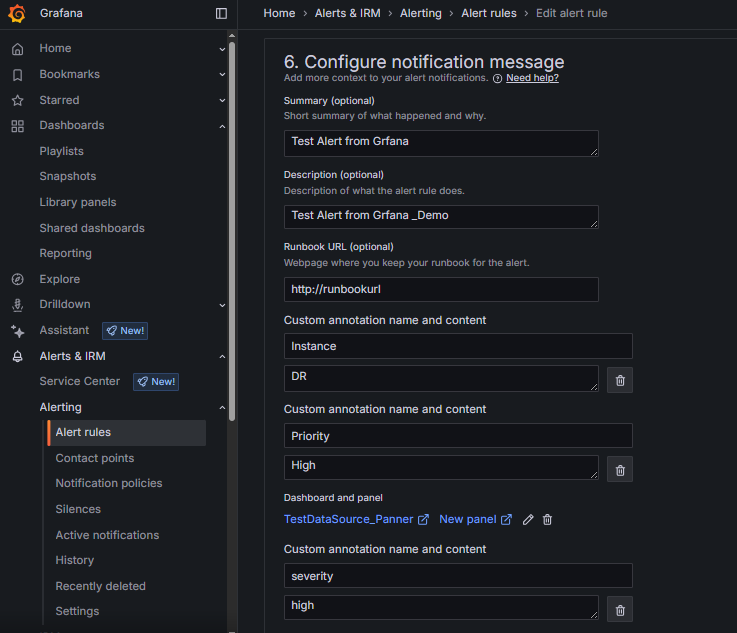737x633 pixels.
Task: Click Home breadcrumb link
Action: click(x=279, y=13)
